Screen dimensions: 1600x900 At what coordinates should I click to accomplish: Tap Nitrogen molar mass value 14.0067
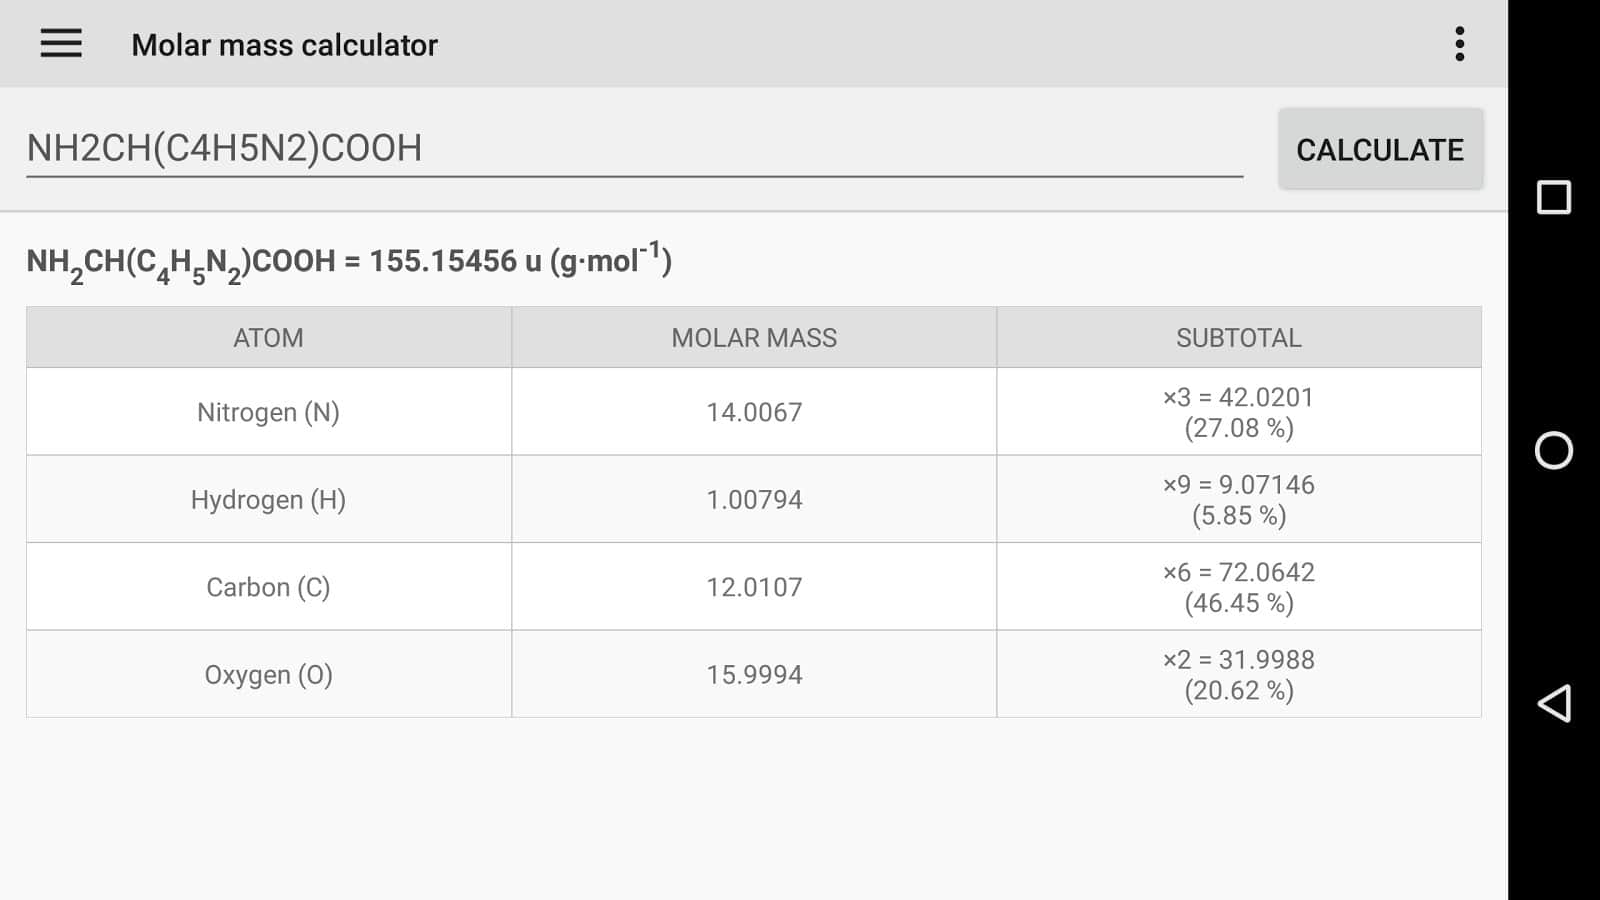coord(754,412)
